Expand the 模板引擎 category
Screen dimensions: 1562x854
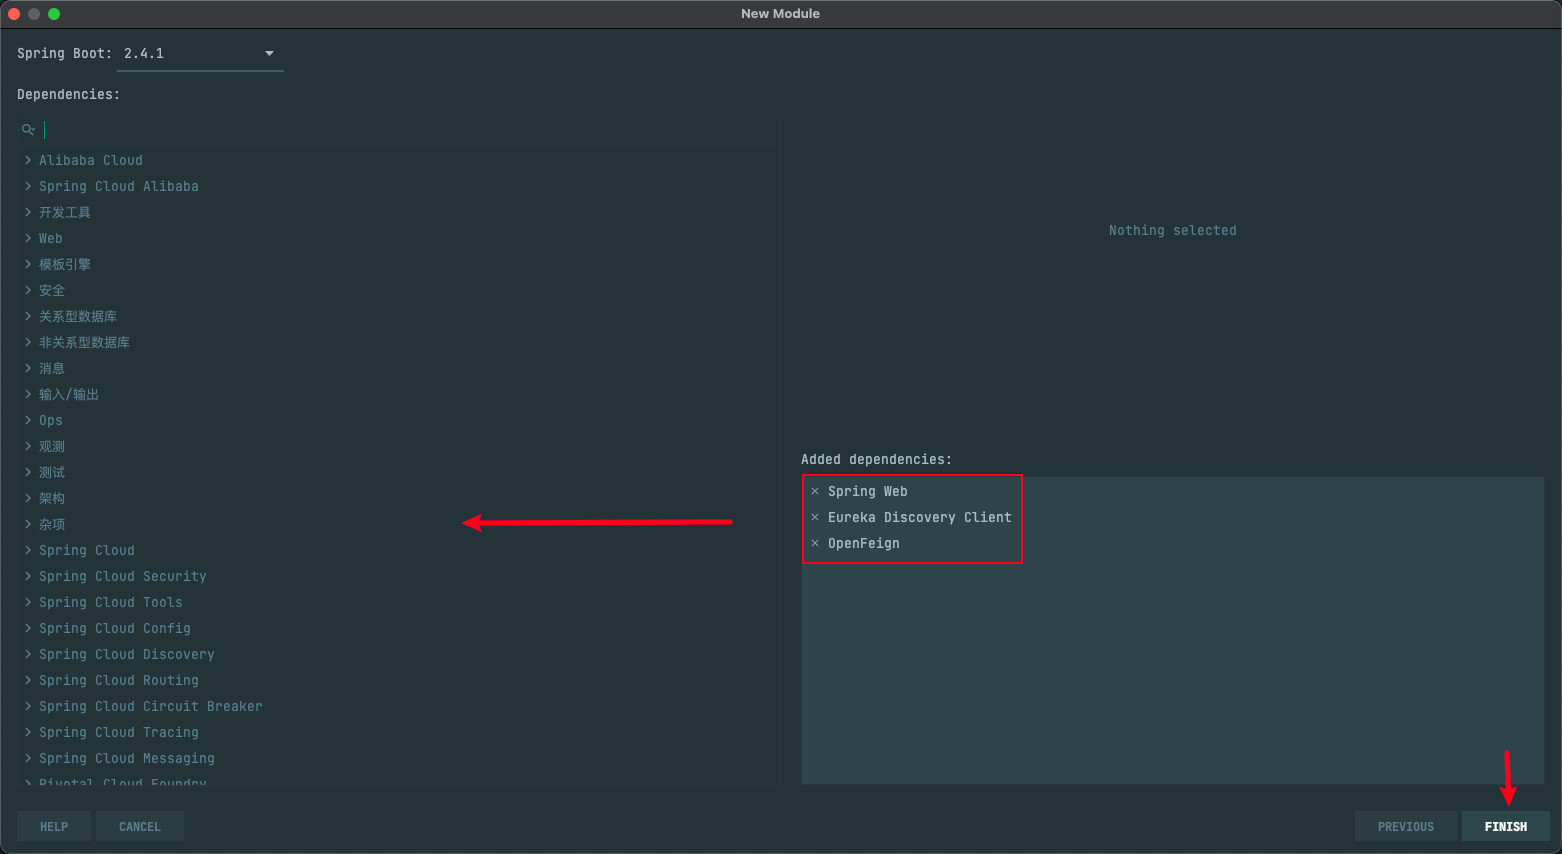click(x=28, y=264)
